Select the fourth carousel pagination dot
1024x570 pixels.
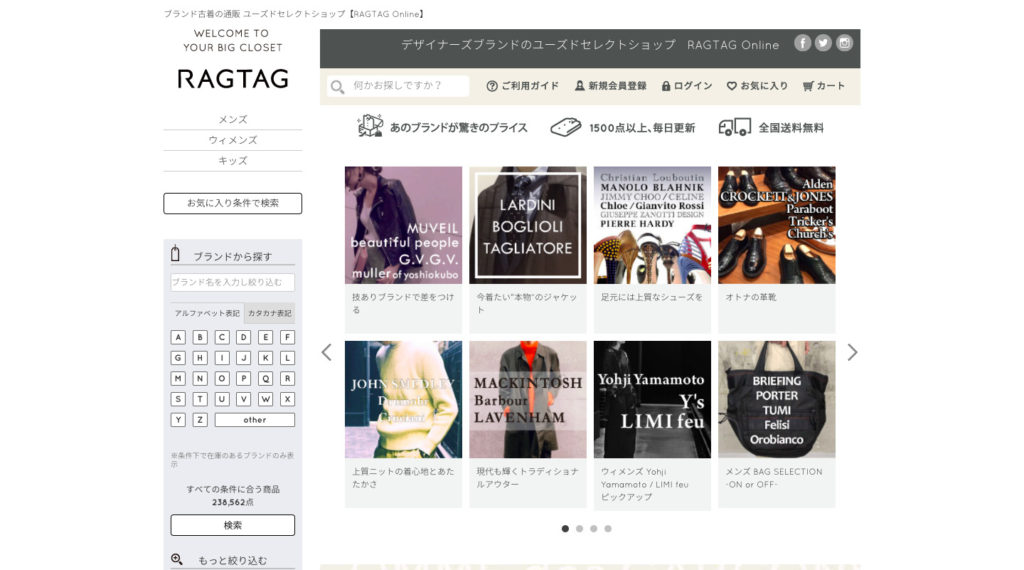608,529
